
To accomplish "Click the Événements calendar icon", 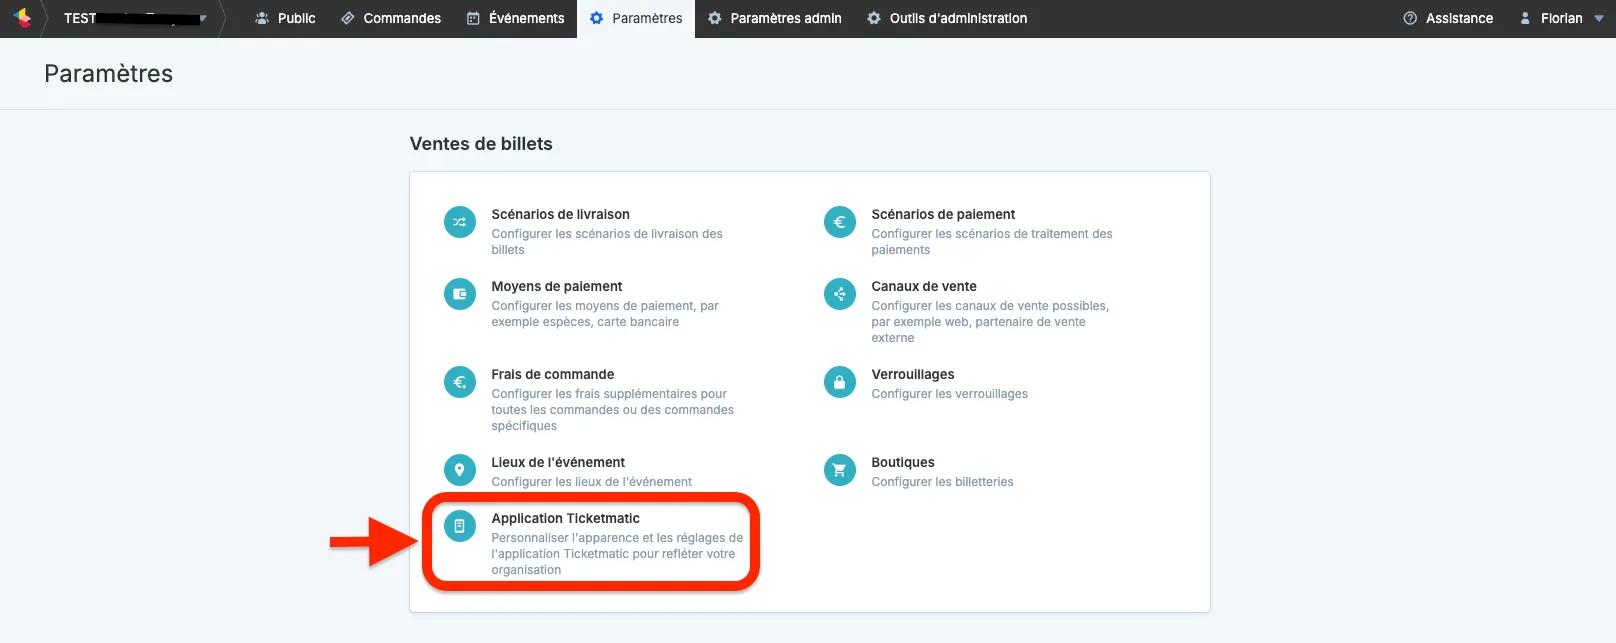I will click(x=473, y=18).
